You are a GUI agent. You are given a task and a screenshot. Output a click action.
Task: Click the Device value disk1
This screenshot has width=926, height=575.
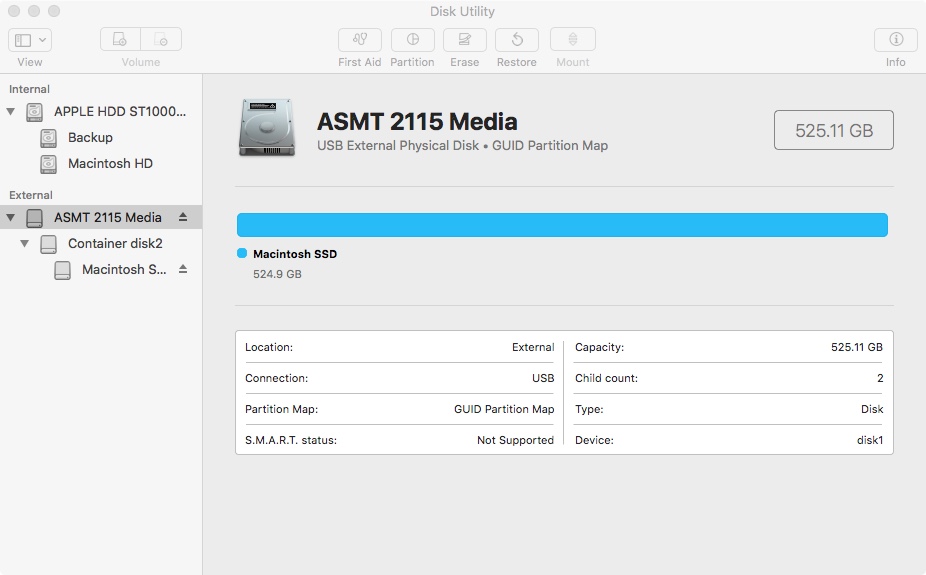[x=870, y=440]
